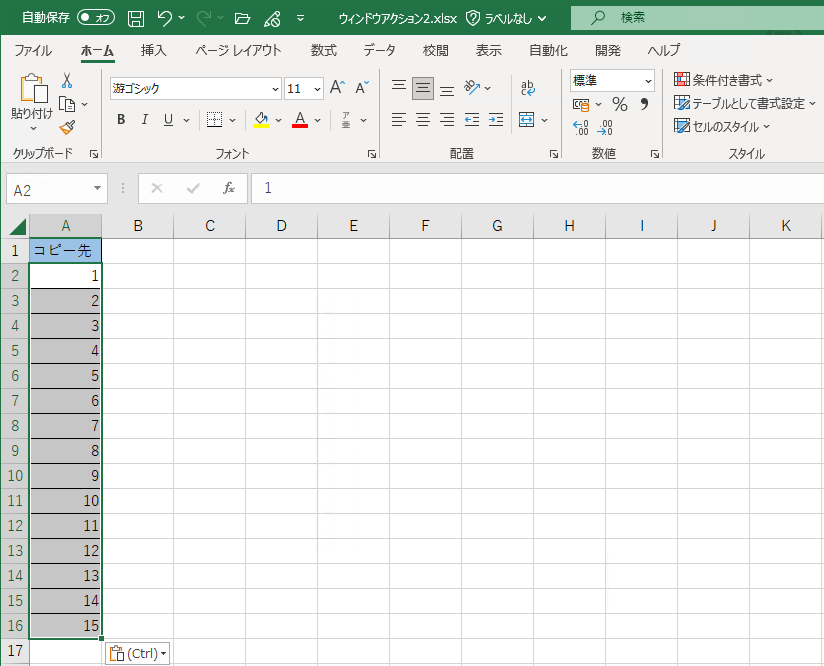The width and height of the screenshot is (824, 666).
Task: Toggle the AutoSave switch
Action: (x=95, y=18)
